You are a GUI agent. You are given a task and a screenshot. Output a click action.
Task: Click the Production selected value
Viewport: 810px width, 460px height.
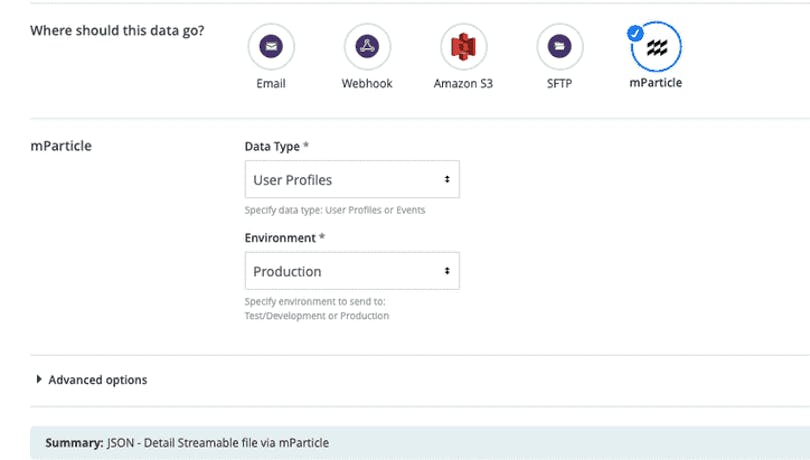[287, 271]
